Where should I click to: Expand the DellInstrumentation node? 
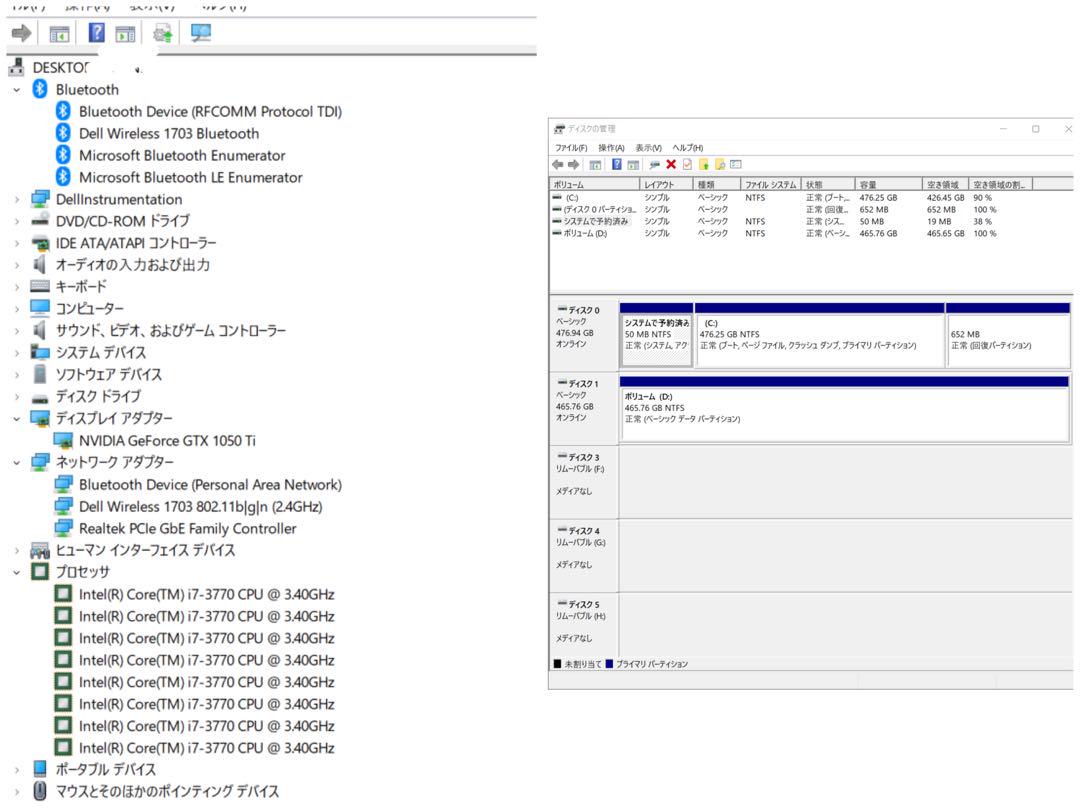tap(17, 200)
